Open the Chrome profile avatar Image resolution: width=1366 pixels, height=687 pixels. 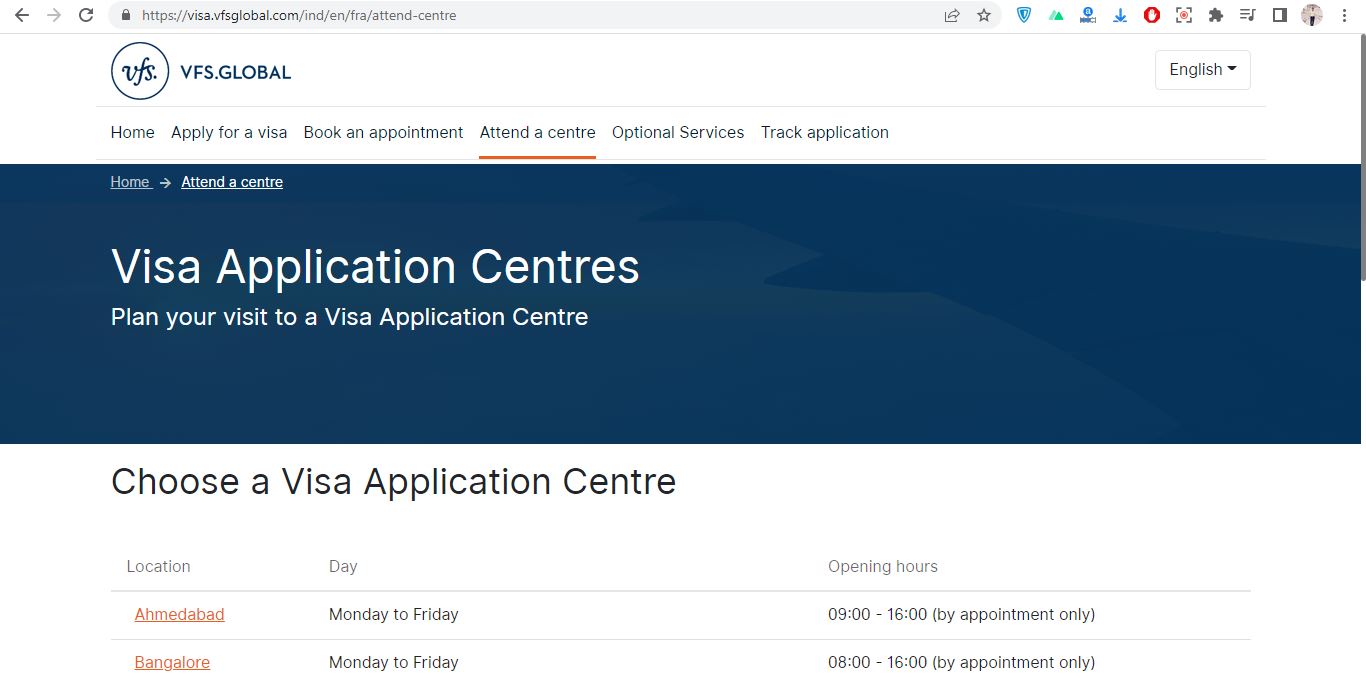point(1312,15)
